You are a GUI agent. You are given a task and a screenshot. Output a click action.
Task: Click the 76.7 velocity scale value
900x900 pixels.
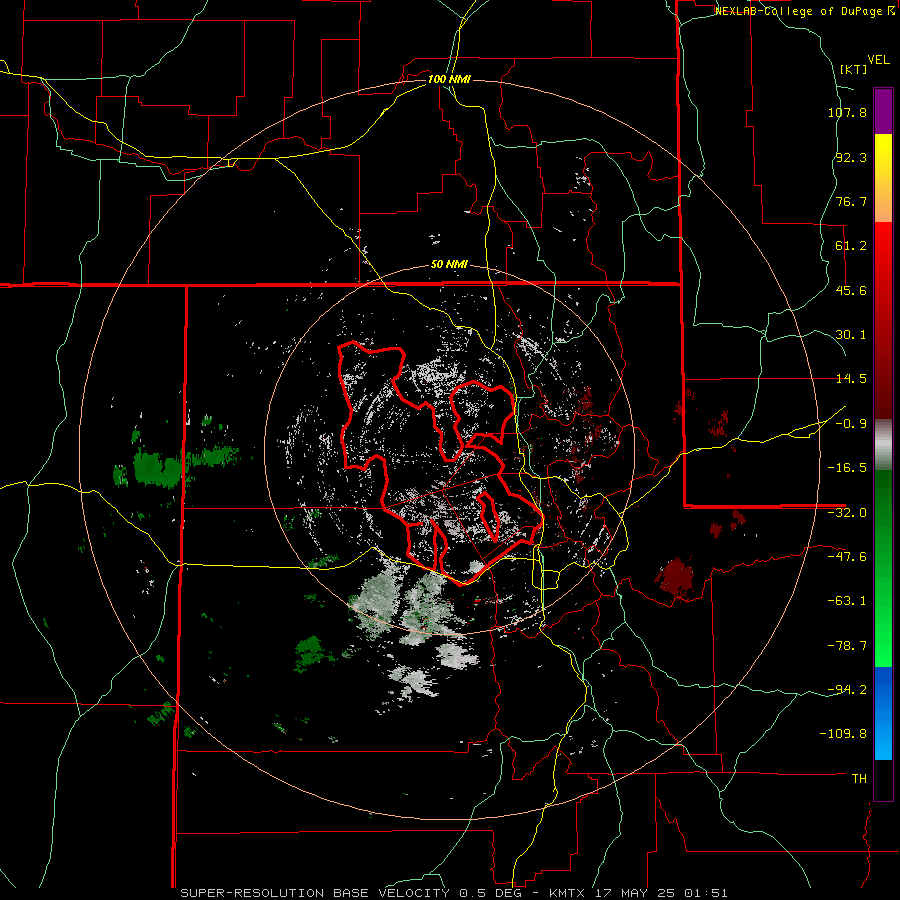[x=851, y=201]
